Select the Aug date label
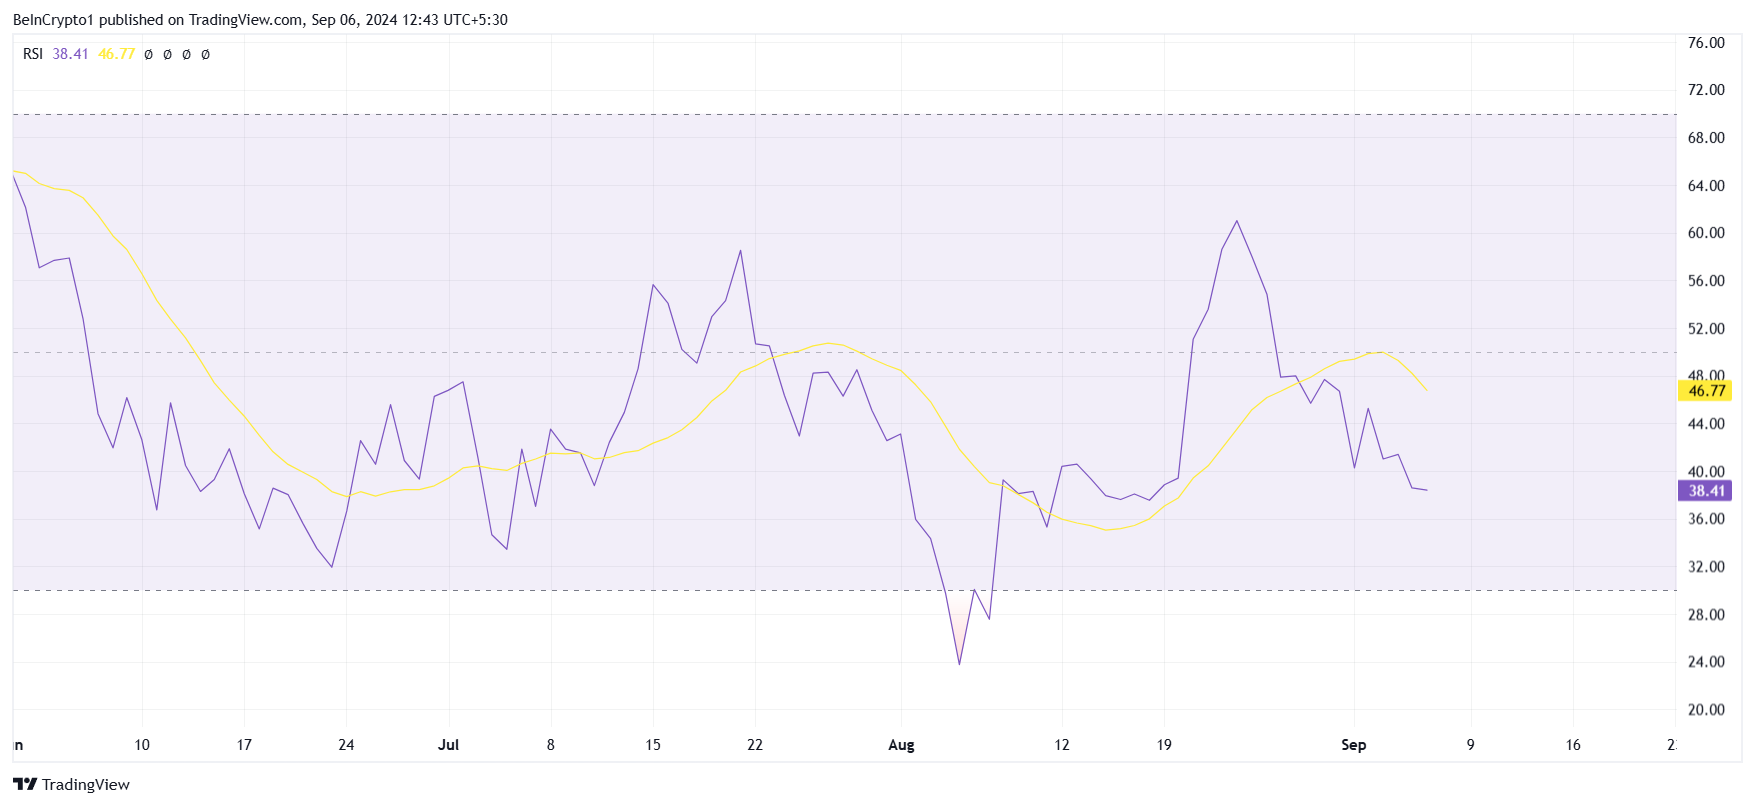Image resolution: width=1755 pixels, height=806 pixels. [901, 744]
